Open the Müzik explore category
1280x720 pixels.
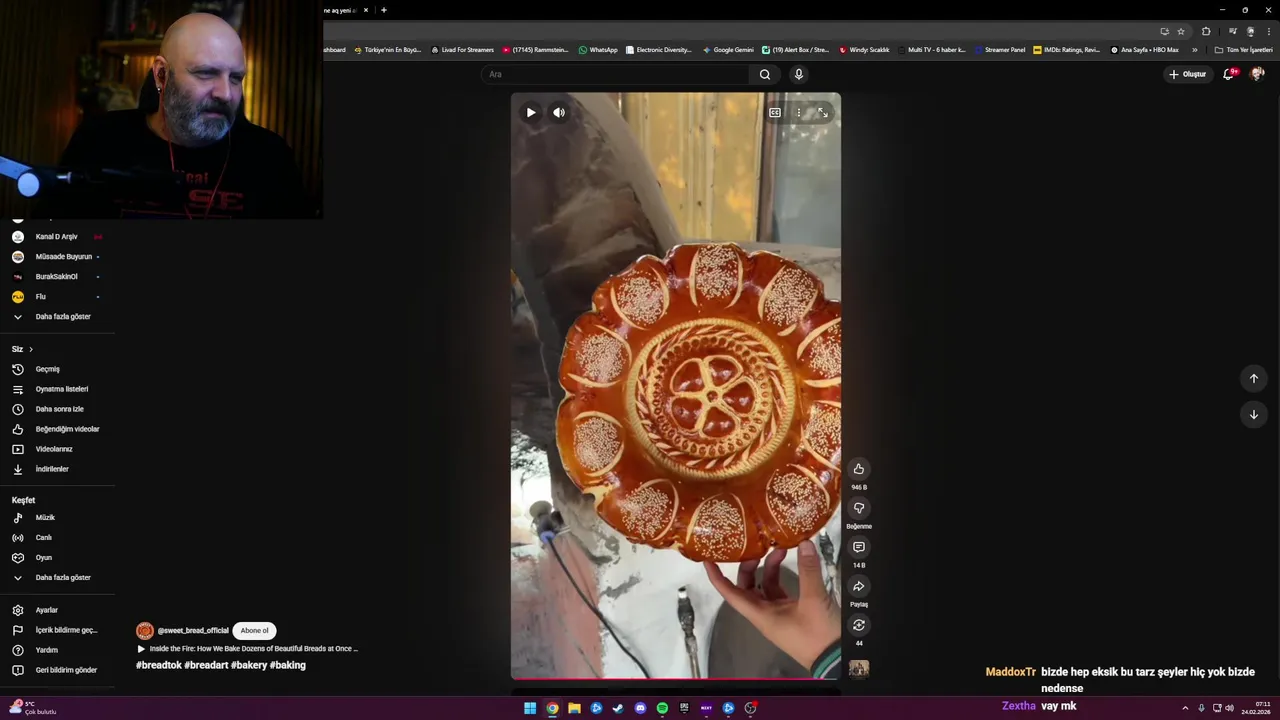[58, 518]
